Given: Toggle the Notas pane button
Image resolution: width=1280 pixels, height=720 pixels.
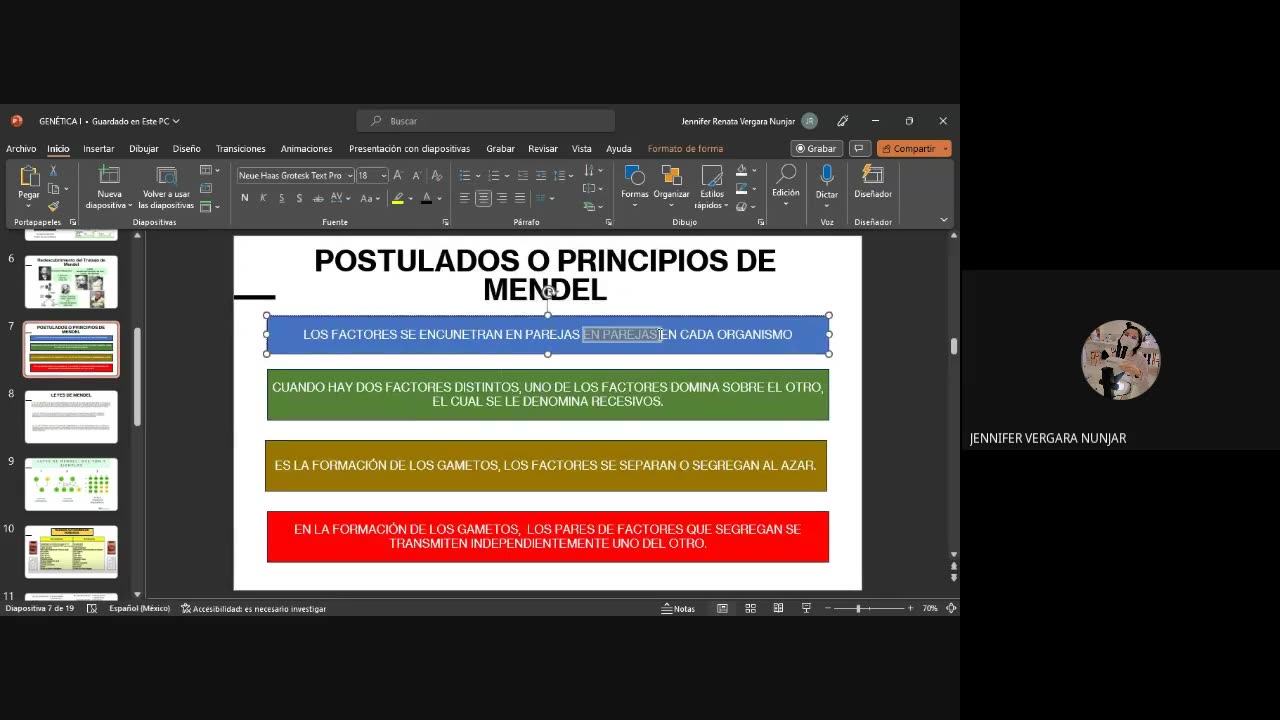Looking at the screenshot, I should click(679, 608).
